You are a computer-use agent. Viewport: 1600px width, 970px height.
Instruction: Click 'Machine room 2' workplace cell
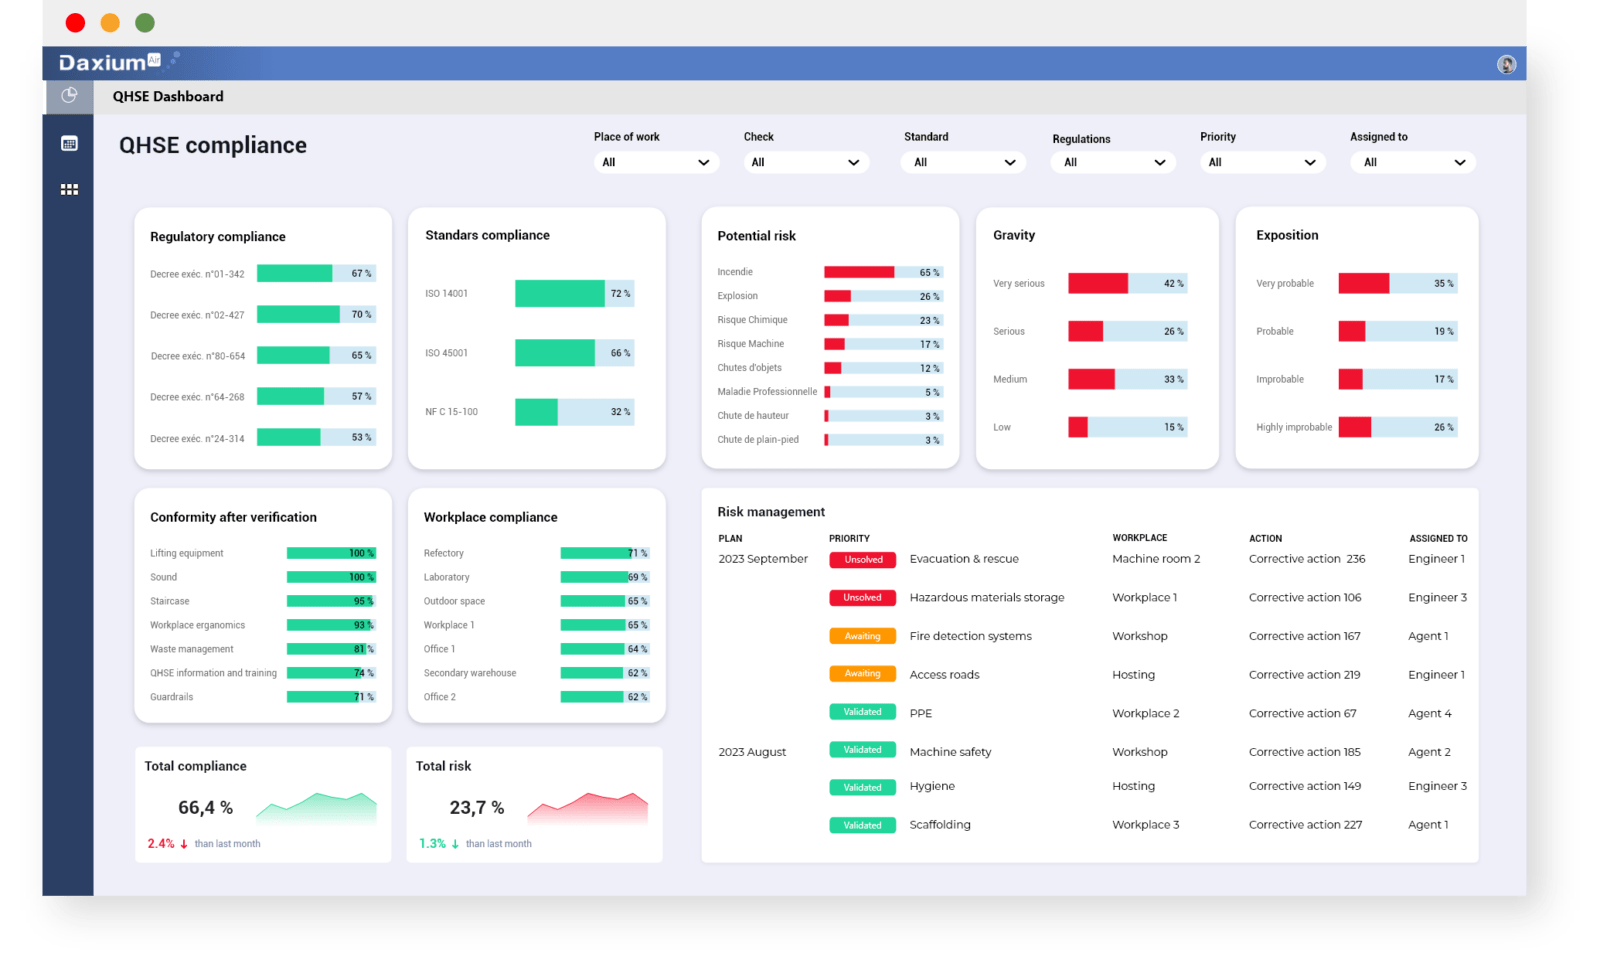click(1156, 559)
